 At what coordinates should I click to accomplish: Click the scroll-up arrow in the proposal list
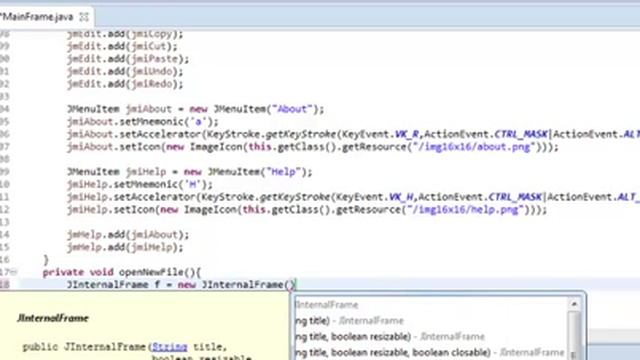(574, 304)
